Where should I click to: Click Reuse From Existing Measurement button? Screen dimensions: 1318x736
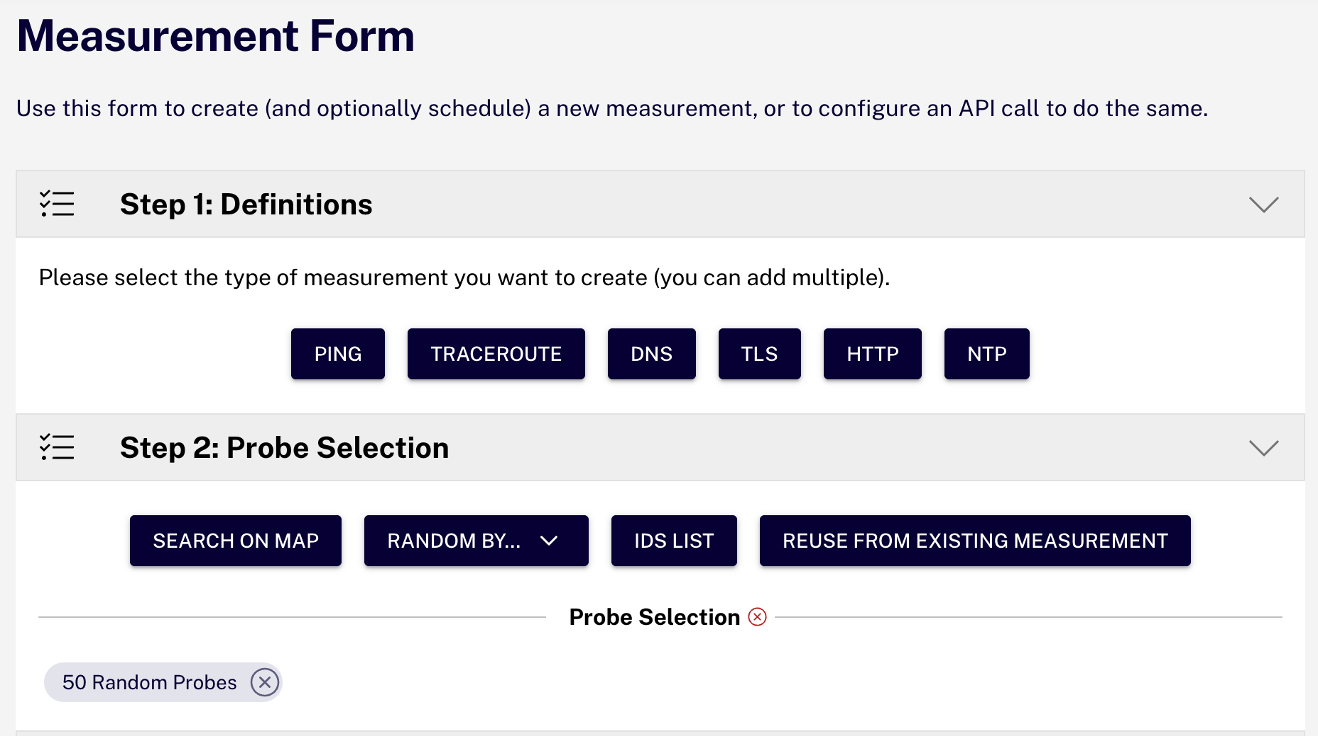[975, 541]
